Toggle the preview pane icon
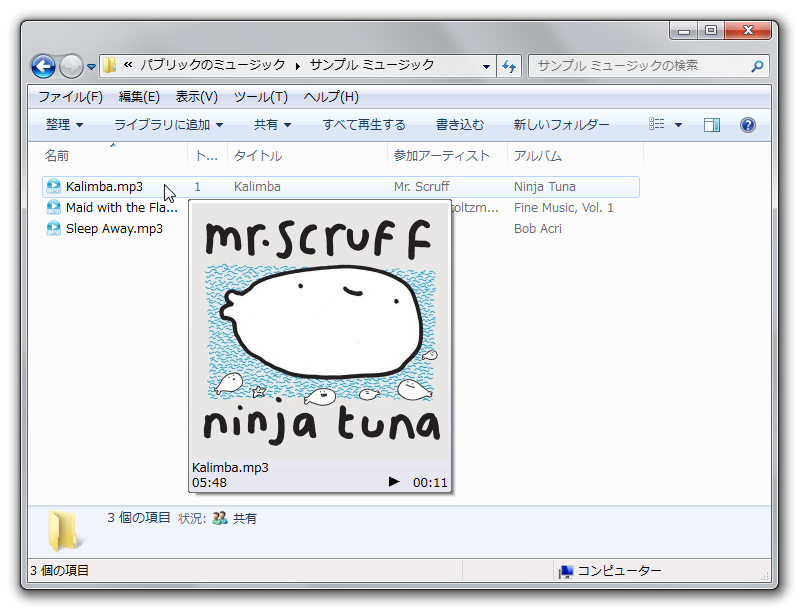 712,125
